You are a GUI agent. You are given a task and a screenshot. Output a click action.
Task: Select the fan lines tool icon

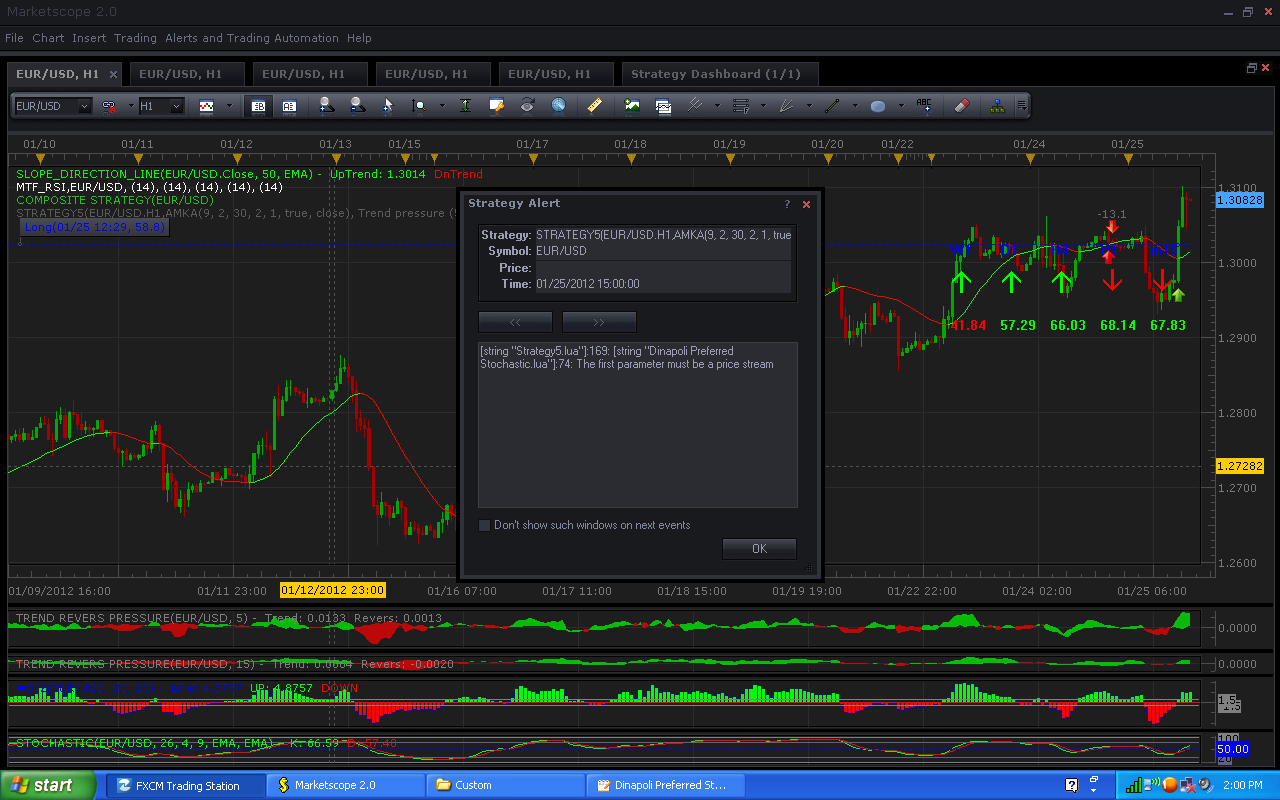[787, 105]
